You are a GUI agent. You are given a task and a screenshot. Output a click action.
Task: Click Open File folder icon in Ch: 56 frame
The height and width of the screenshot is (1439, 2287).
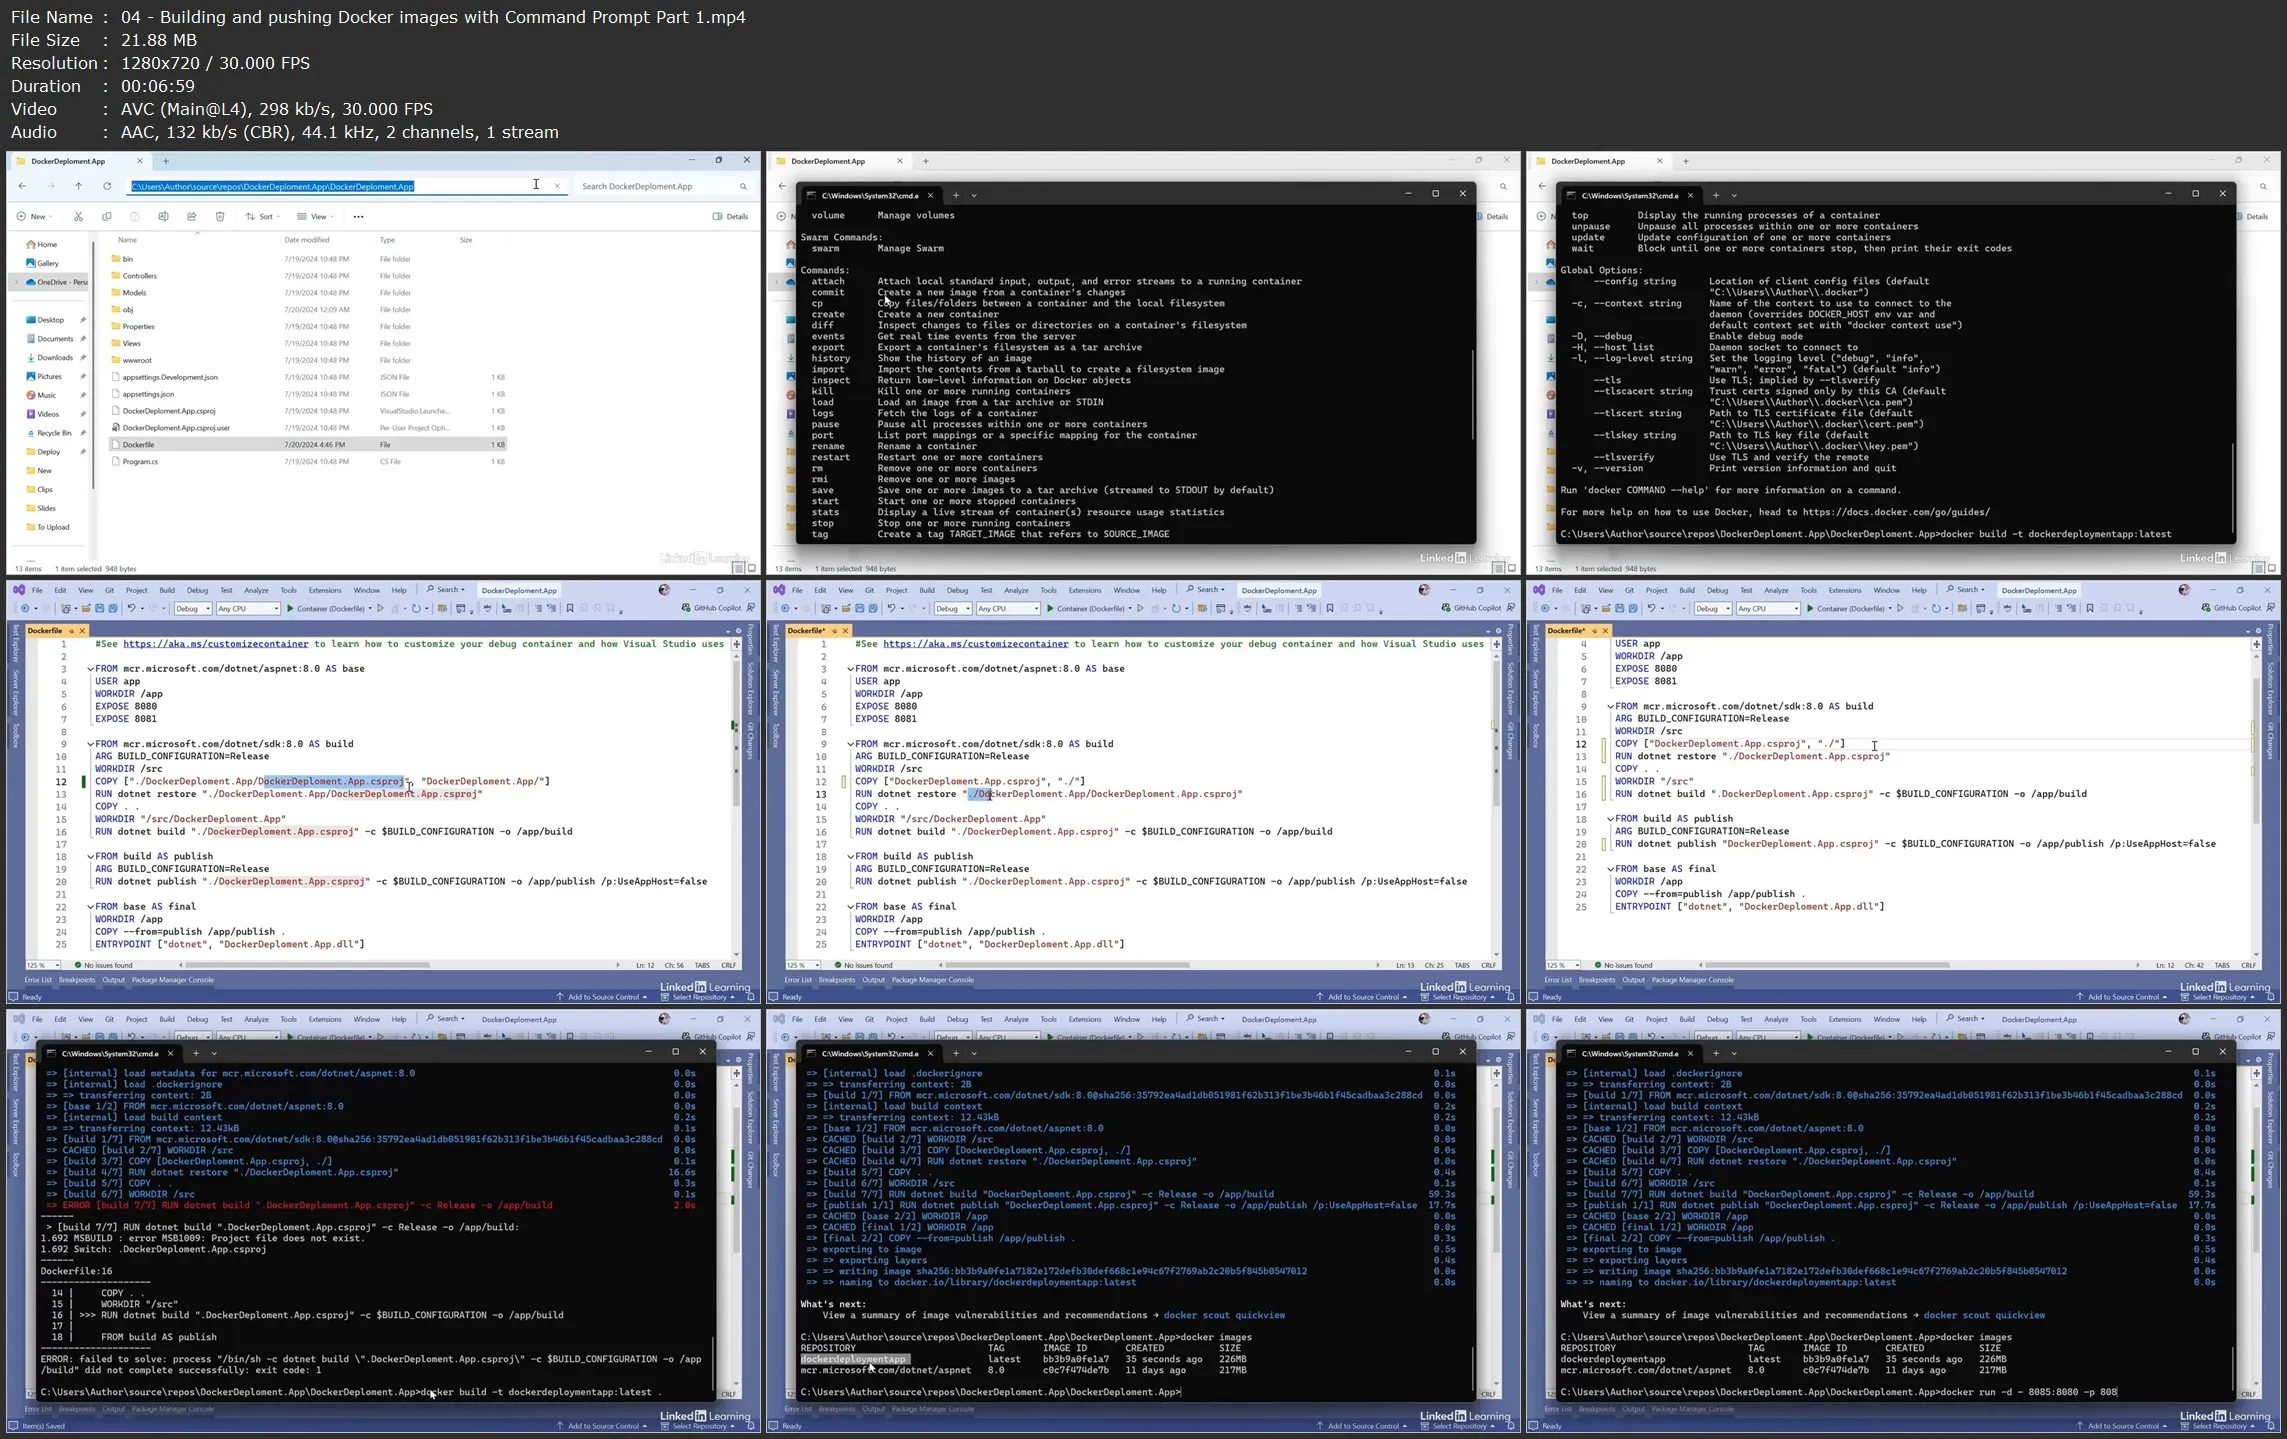point(86,608)
